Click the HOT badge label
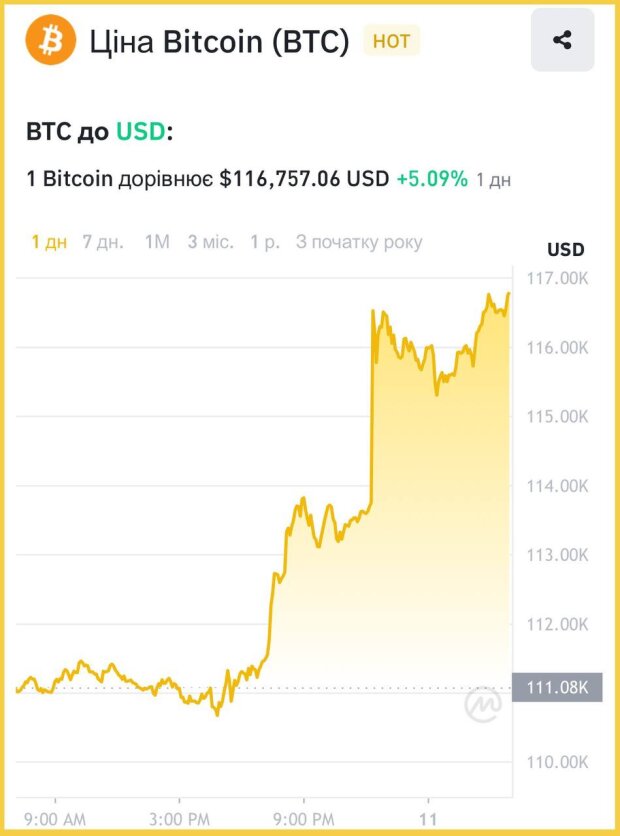The image size is (620, 836). click(391, 41)
